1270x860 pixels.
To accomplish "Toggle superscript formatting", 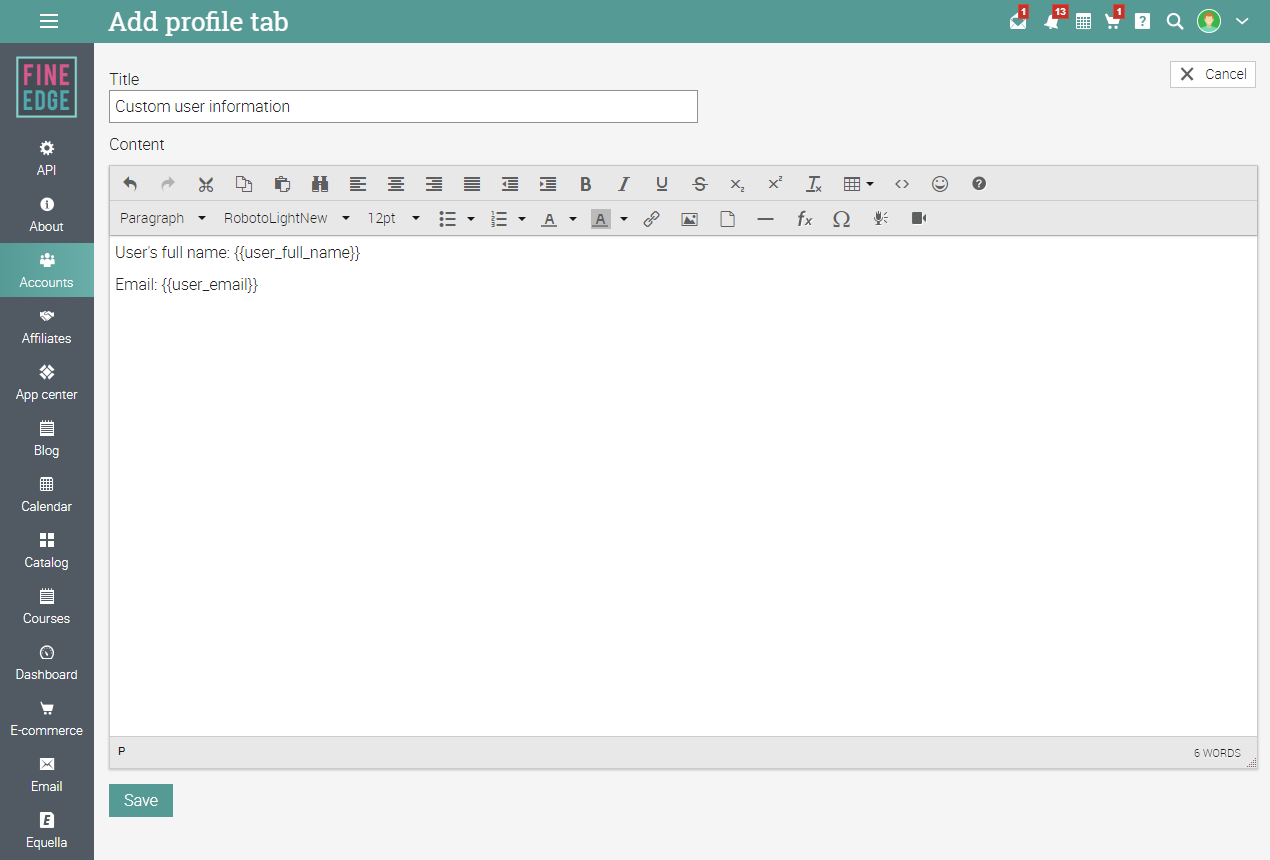I will click(x=775, y=184).
